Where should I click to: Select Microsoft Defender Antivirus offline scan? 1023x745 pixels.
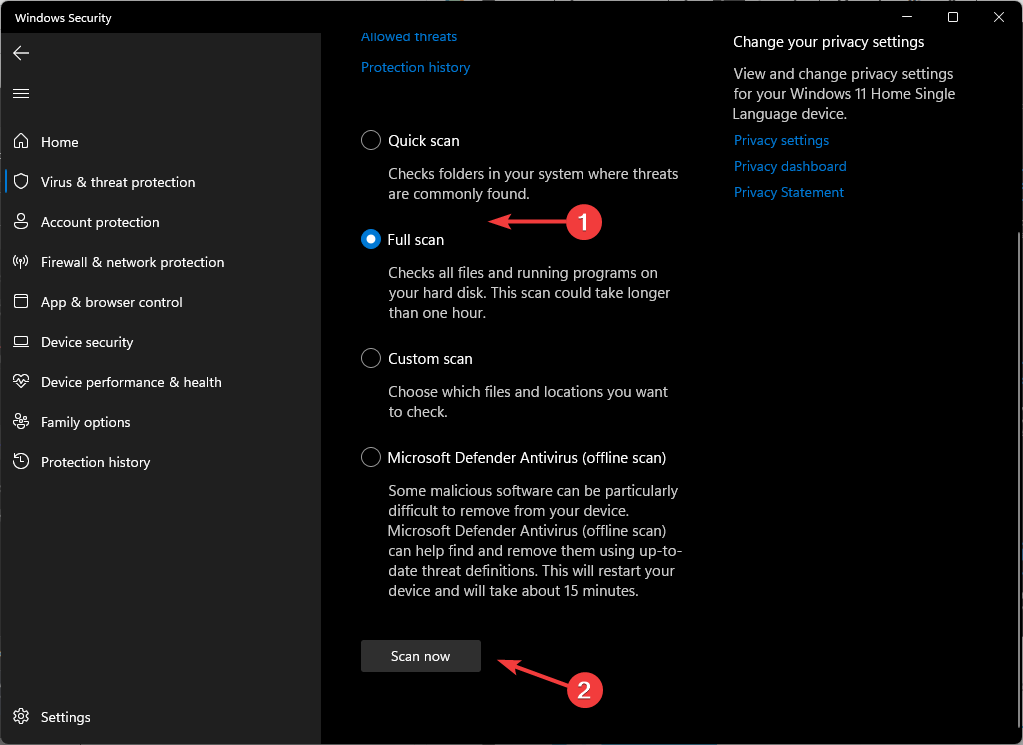[370, 457]
